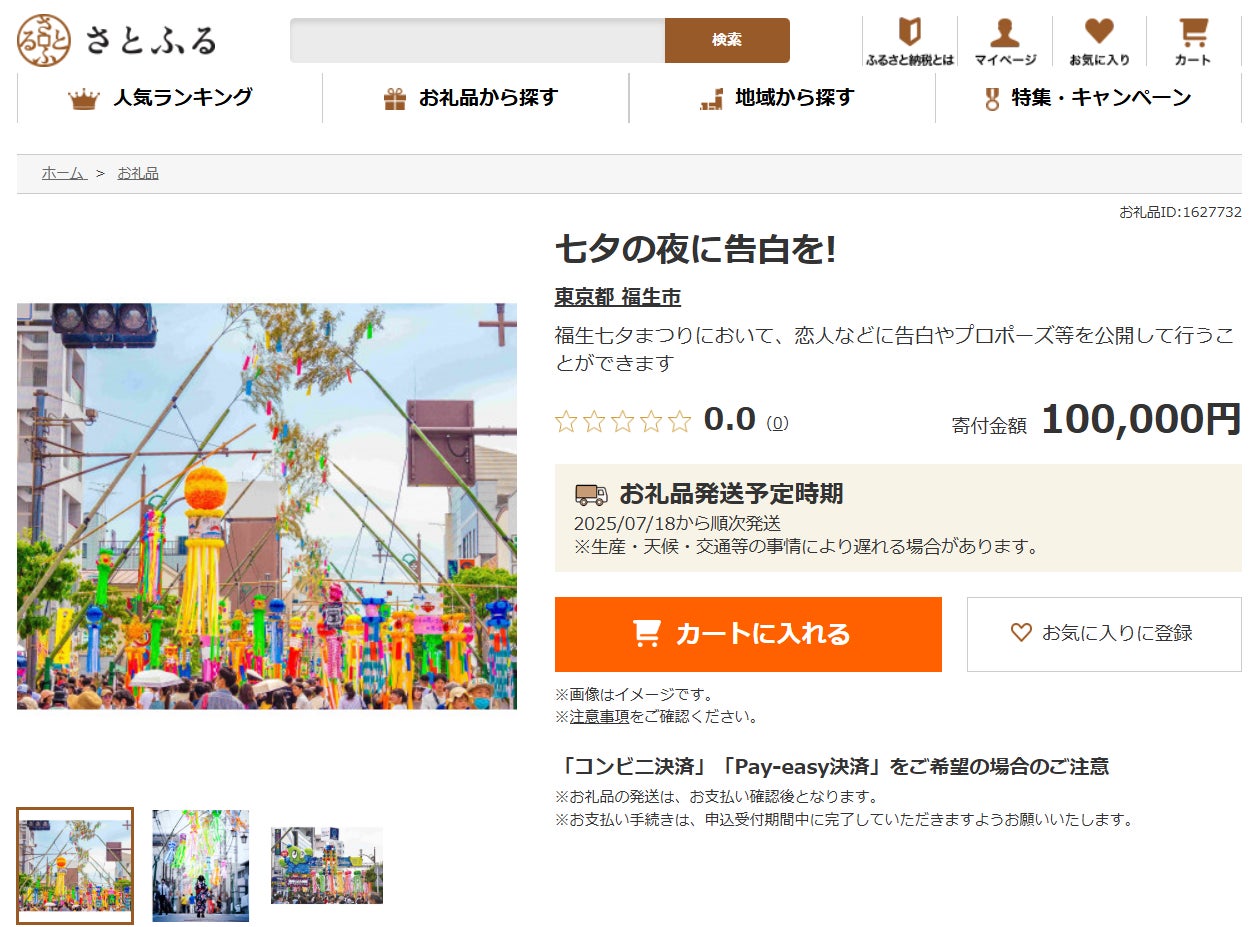
Task: Select first thumbnail of Tanabata street crowd
Action: [x=75, y=866]
